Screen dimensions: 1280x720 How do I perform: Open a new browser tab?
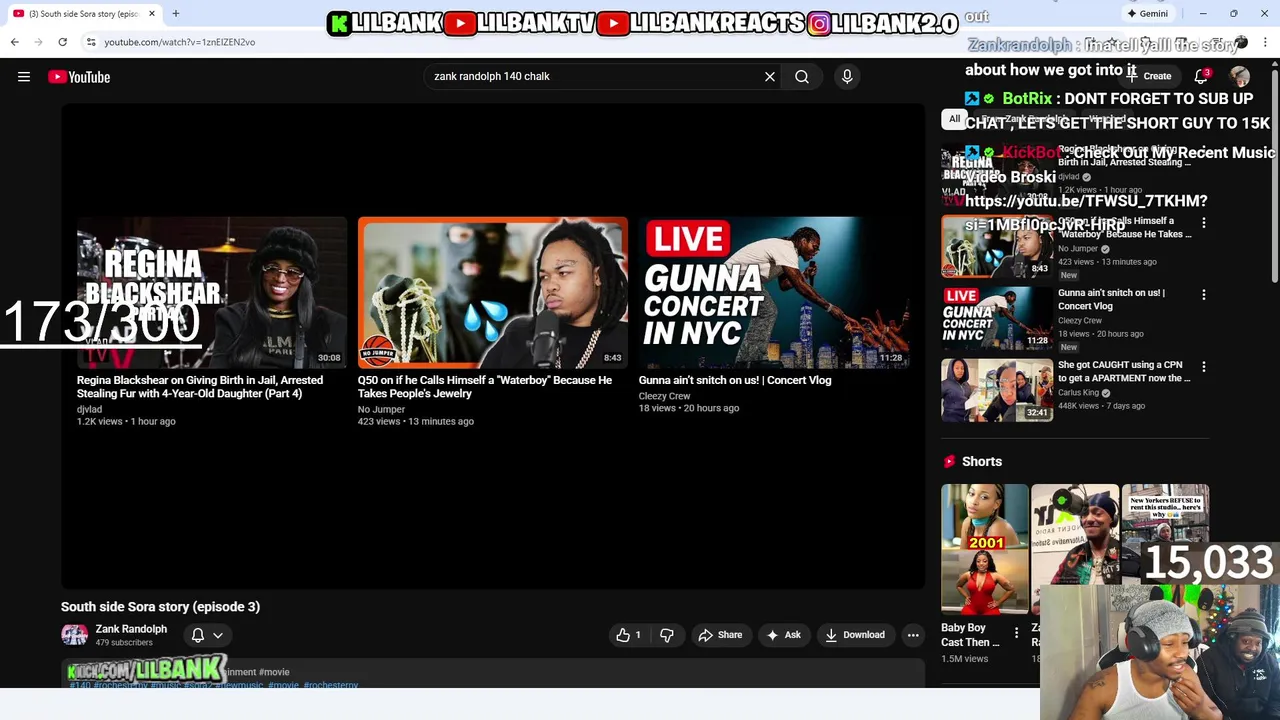pyautogui.click(x=175, y=13)
